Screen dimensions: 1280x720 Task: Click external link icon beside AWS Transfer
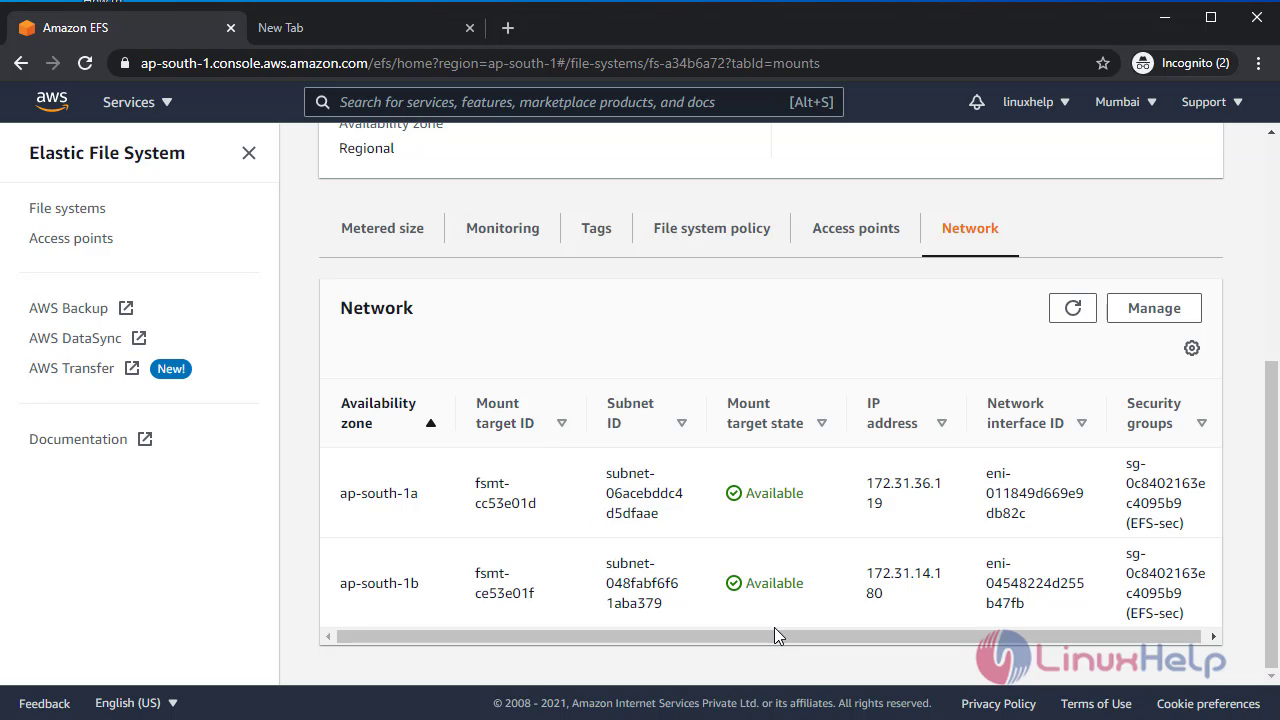pyautogui.click(x=132, y=368)
